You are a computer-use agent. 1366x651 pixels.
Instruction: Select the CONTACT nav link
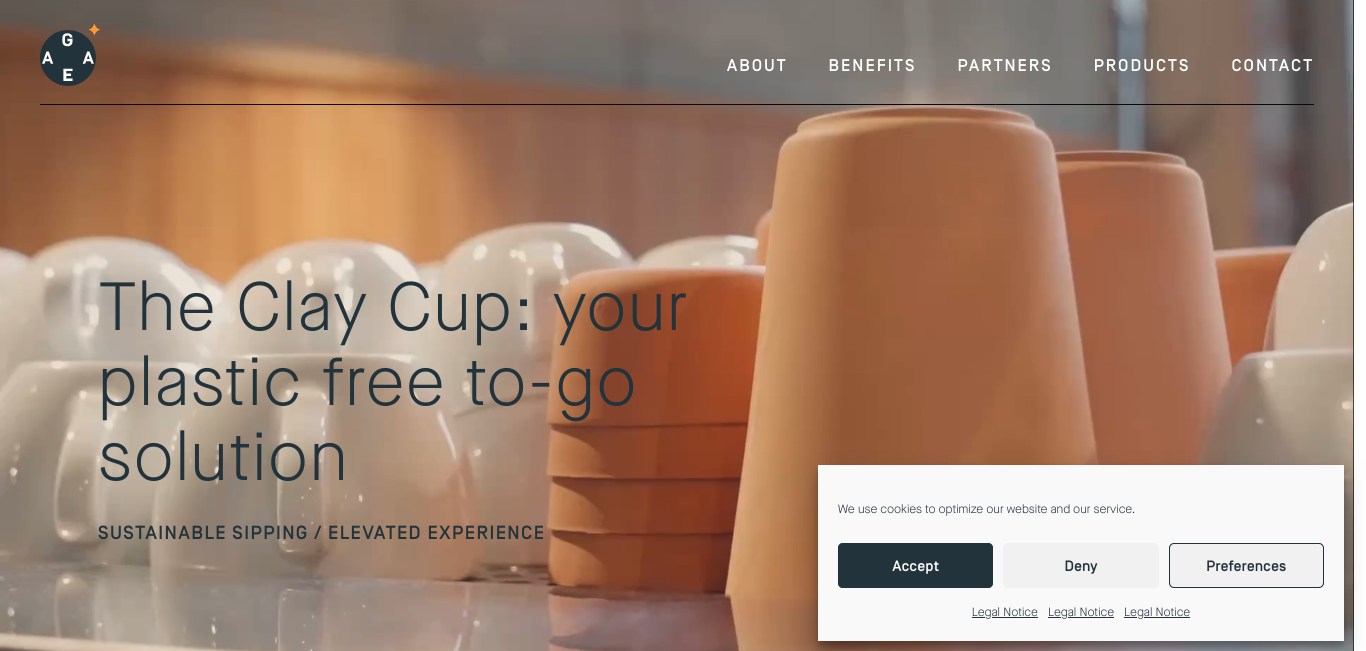(x=1272, y=65)
